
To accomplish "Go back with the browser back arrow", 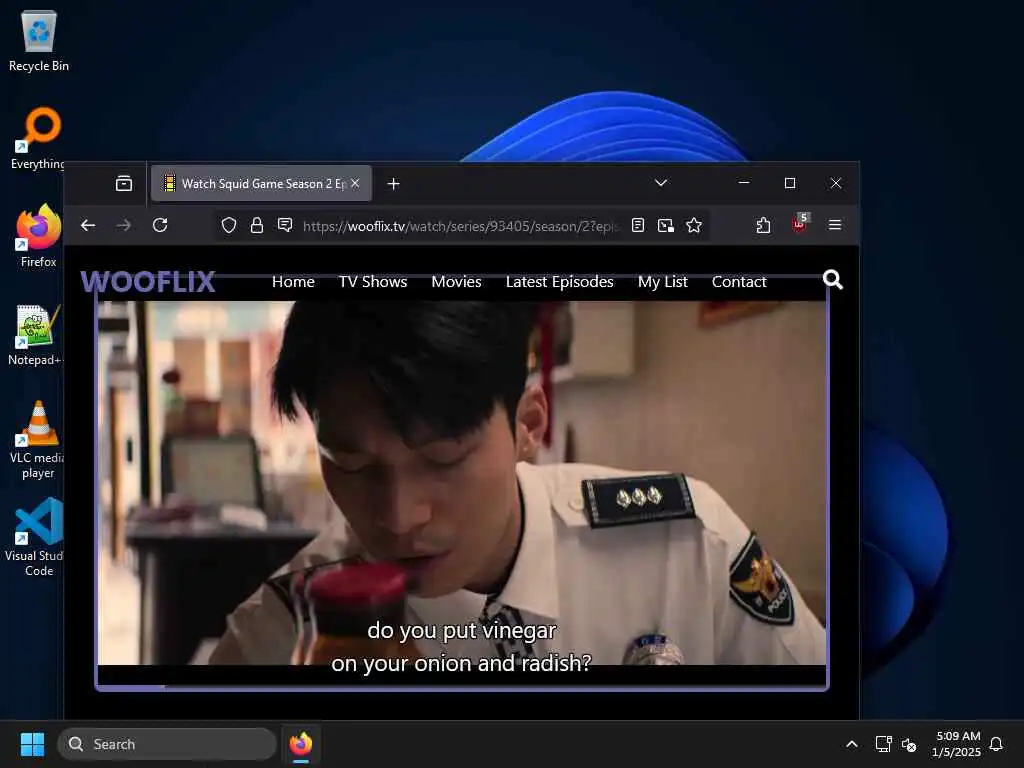I will pos(88,225).
